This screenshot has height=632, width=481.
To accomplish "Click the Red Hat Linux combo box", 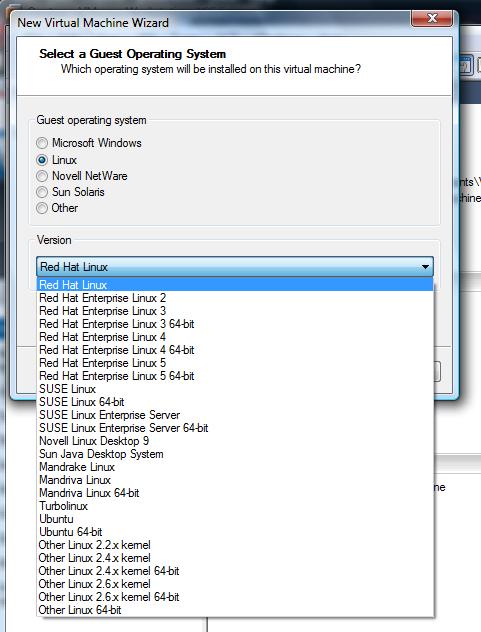I will [x=235, y=267].
